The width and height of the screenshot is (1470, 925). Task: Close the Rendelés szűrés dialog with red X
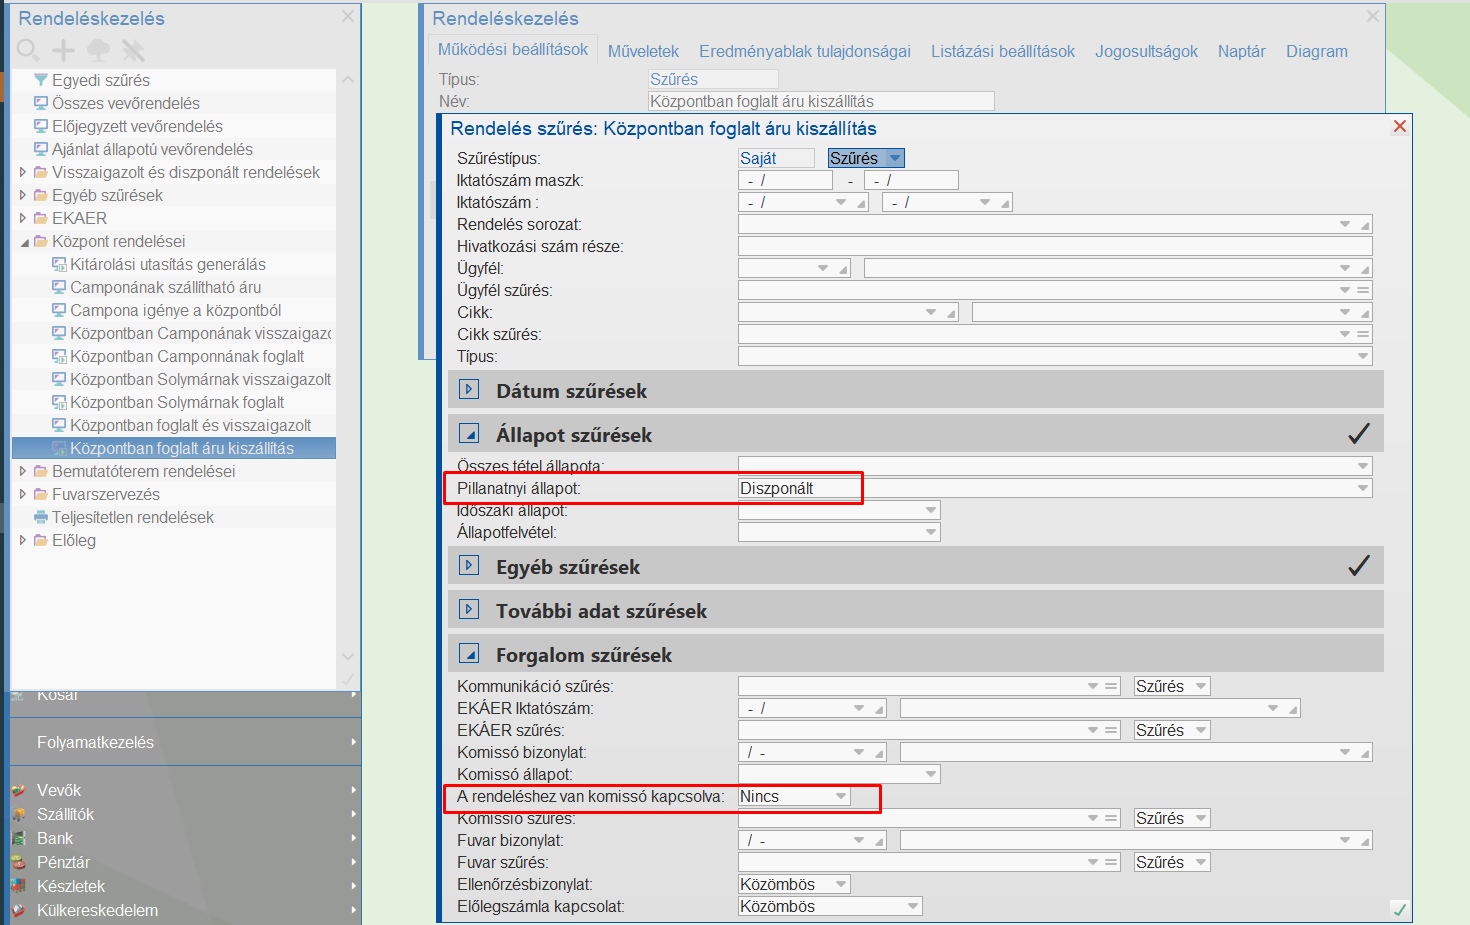coord(1400,126)
